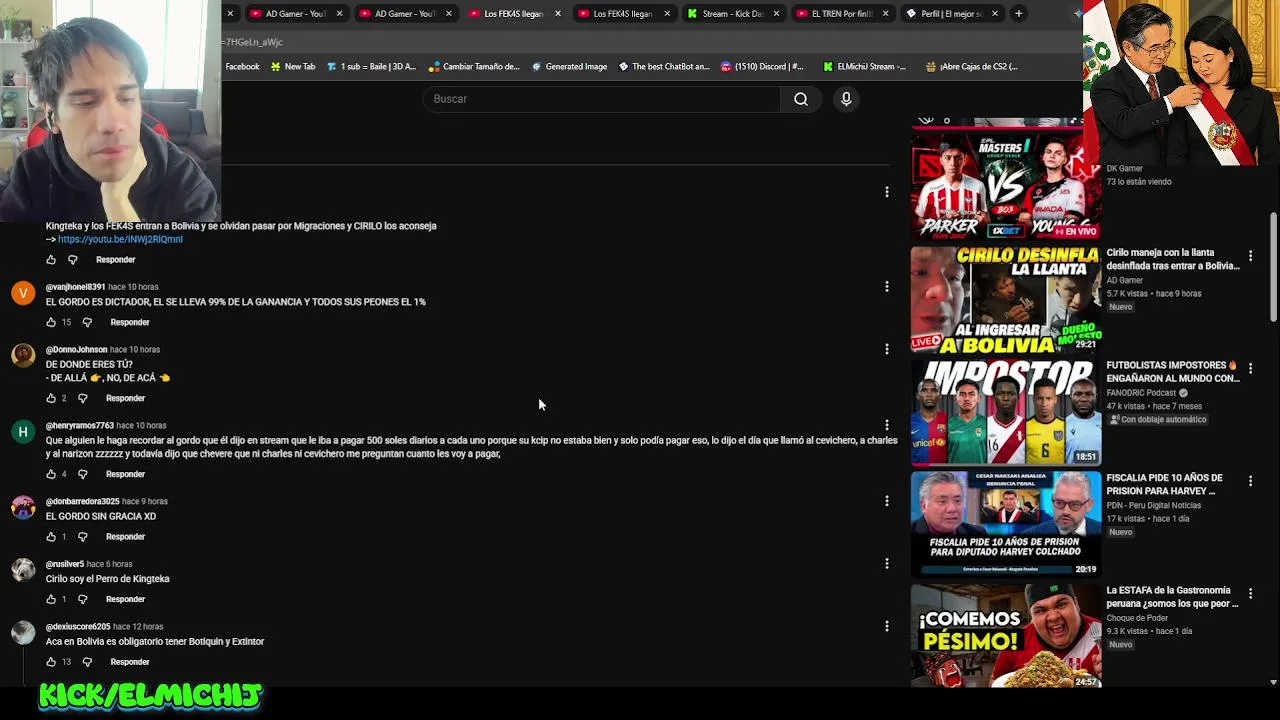This screenshot has width=1280, height=720.
Task: Switch to the 'Perfil | El mejor s' tab
Action: tap(950, 14)
